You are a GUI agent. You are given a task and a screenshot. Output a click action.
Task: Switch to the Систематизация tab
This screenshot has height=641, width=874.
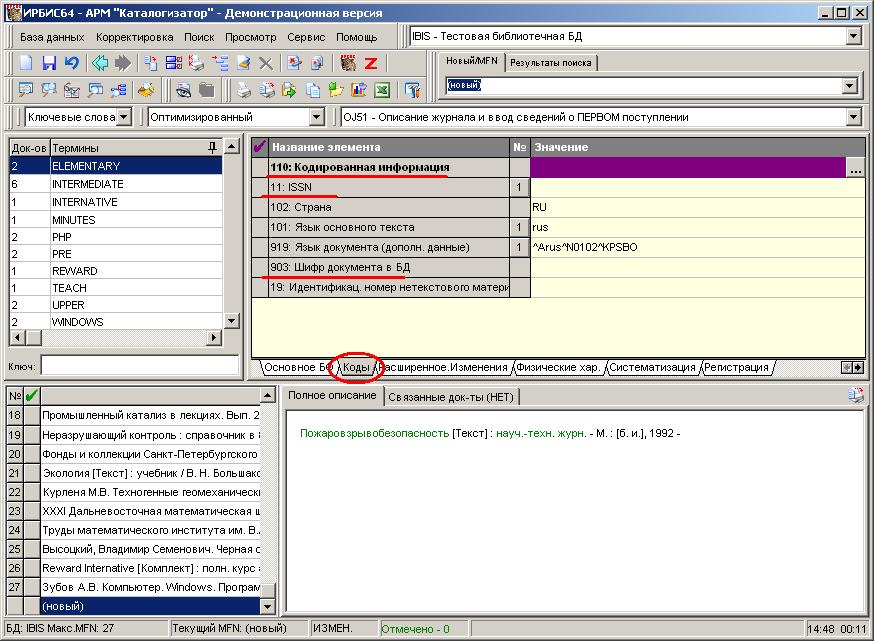652,367
